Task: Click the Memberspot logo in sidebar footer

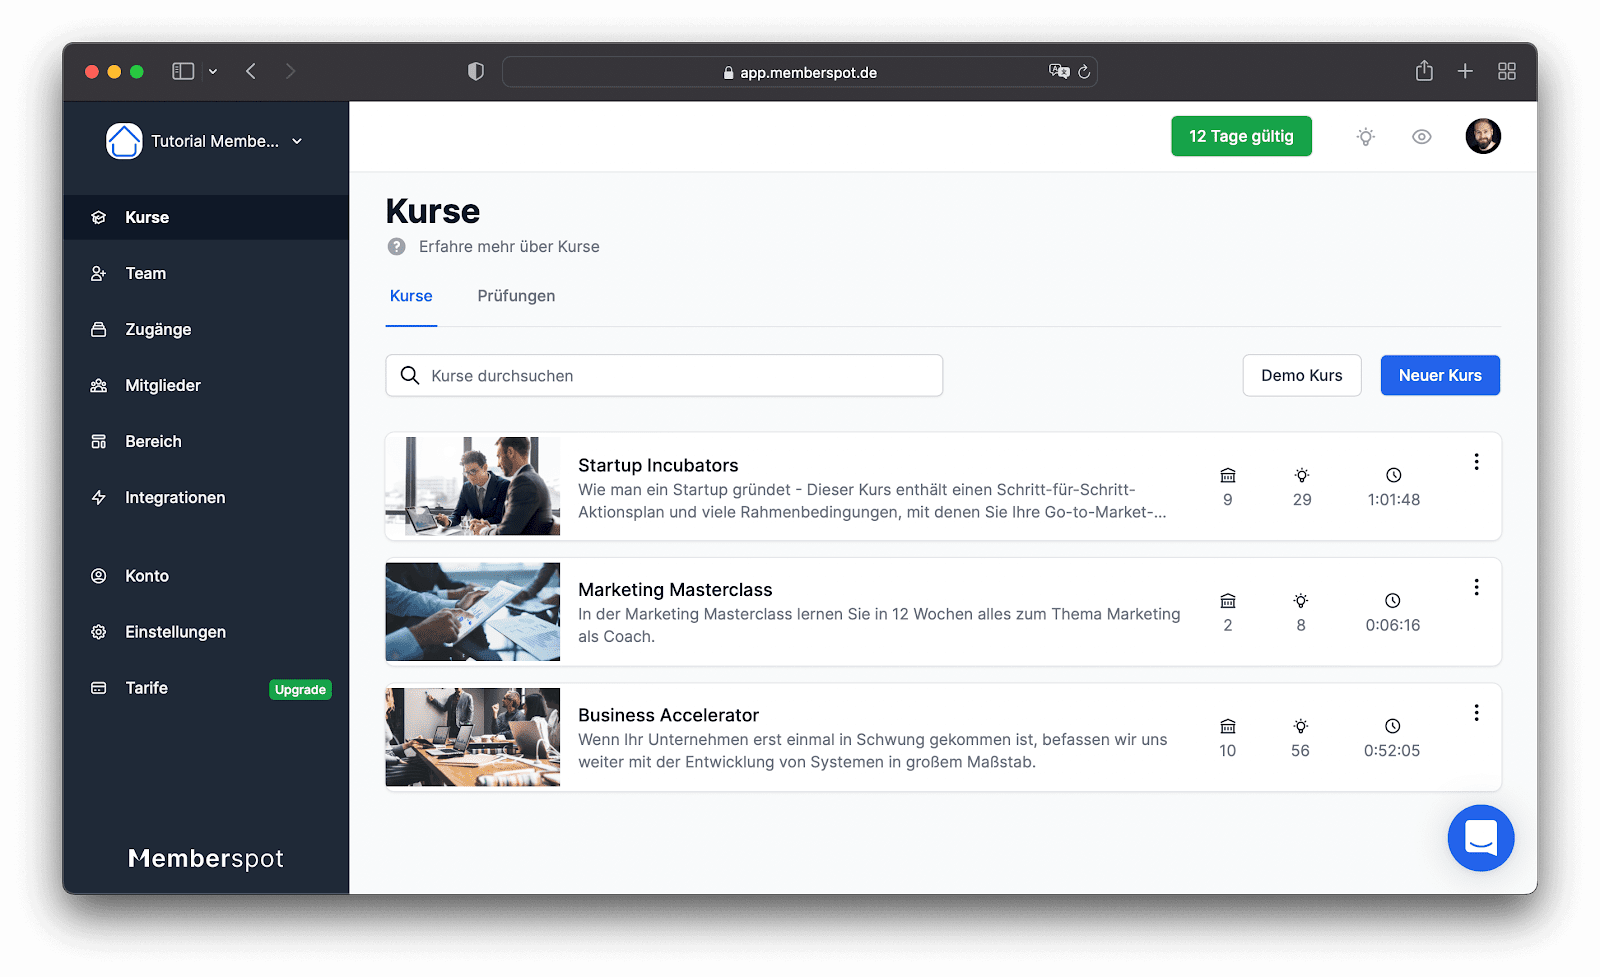Action: (206, 858)
